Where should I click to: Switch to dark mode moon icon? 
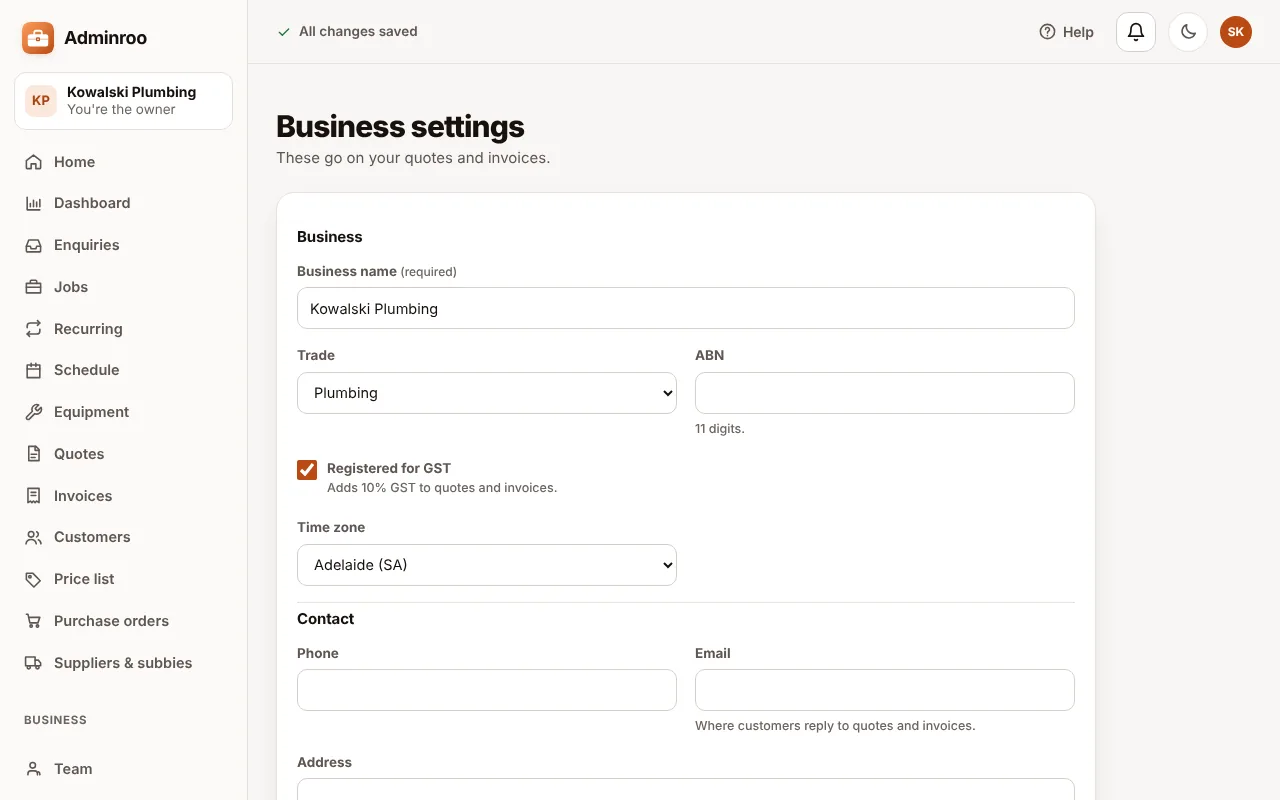pos(1188,32)
